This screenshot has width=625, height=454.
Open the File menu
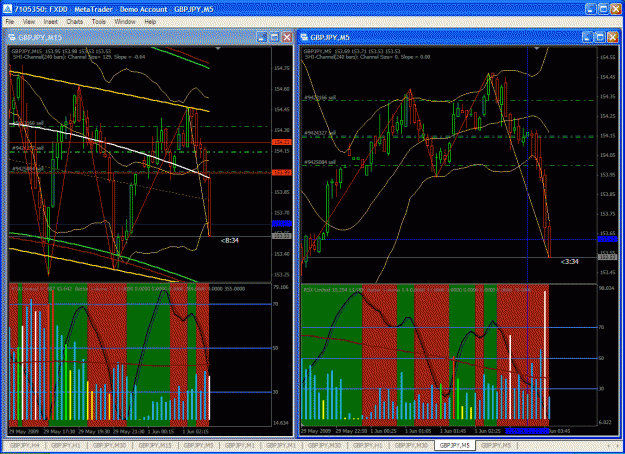10,22
